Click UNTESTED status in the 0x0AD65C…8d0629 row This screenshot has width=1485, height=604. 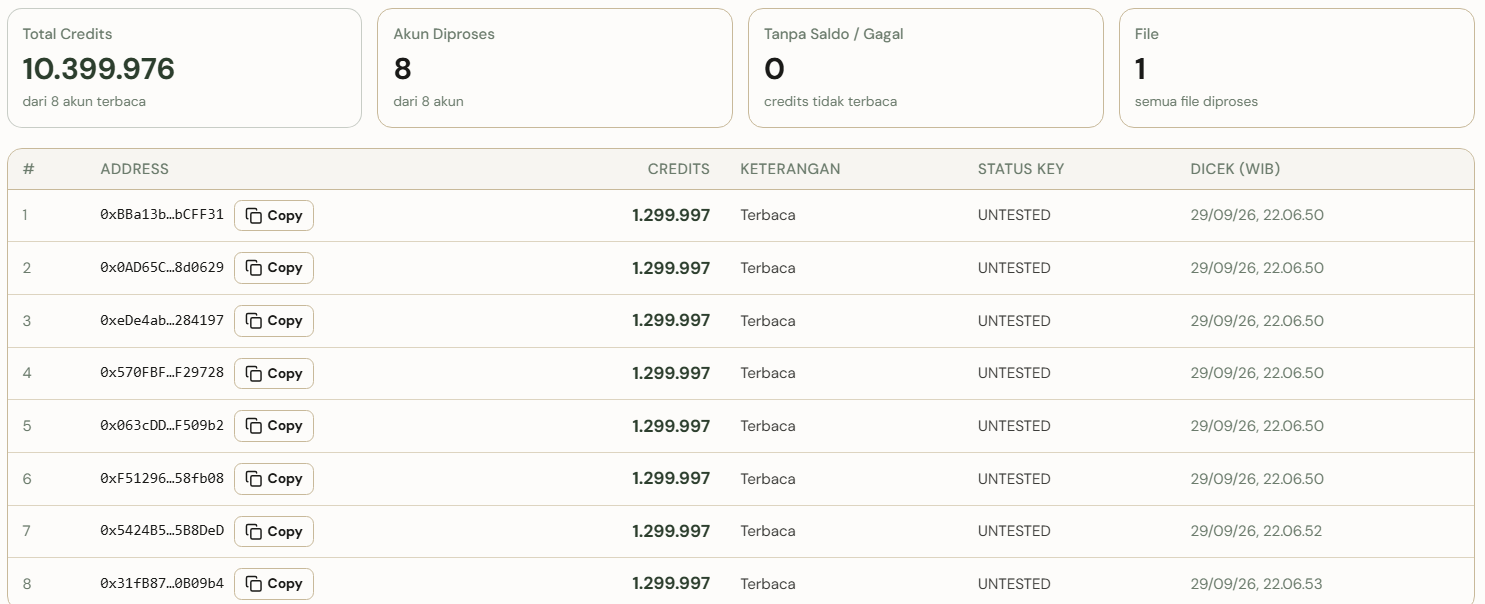tap(1014, 268)
